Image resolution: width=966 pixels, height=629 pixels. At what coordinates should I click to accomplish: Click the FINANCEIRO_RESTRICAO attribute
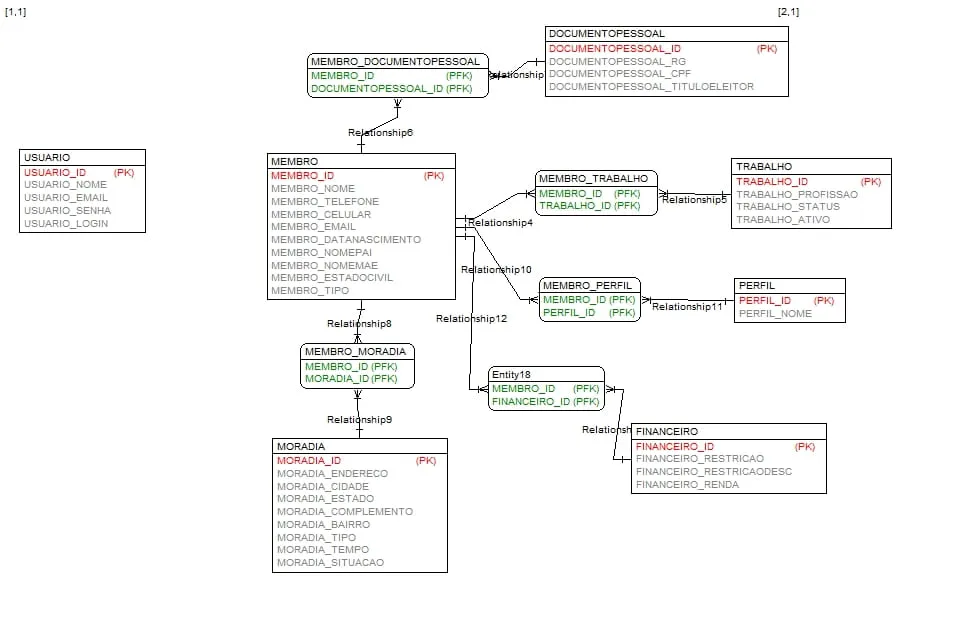(x=699, y=459)
